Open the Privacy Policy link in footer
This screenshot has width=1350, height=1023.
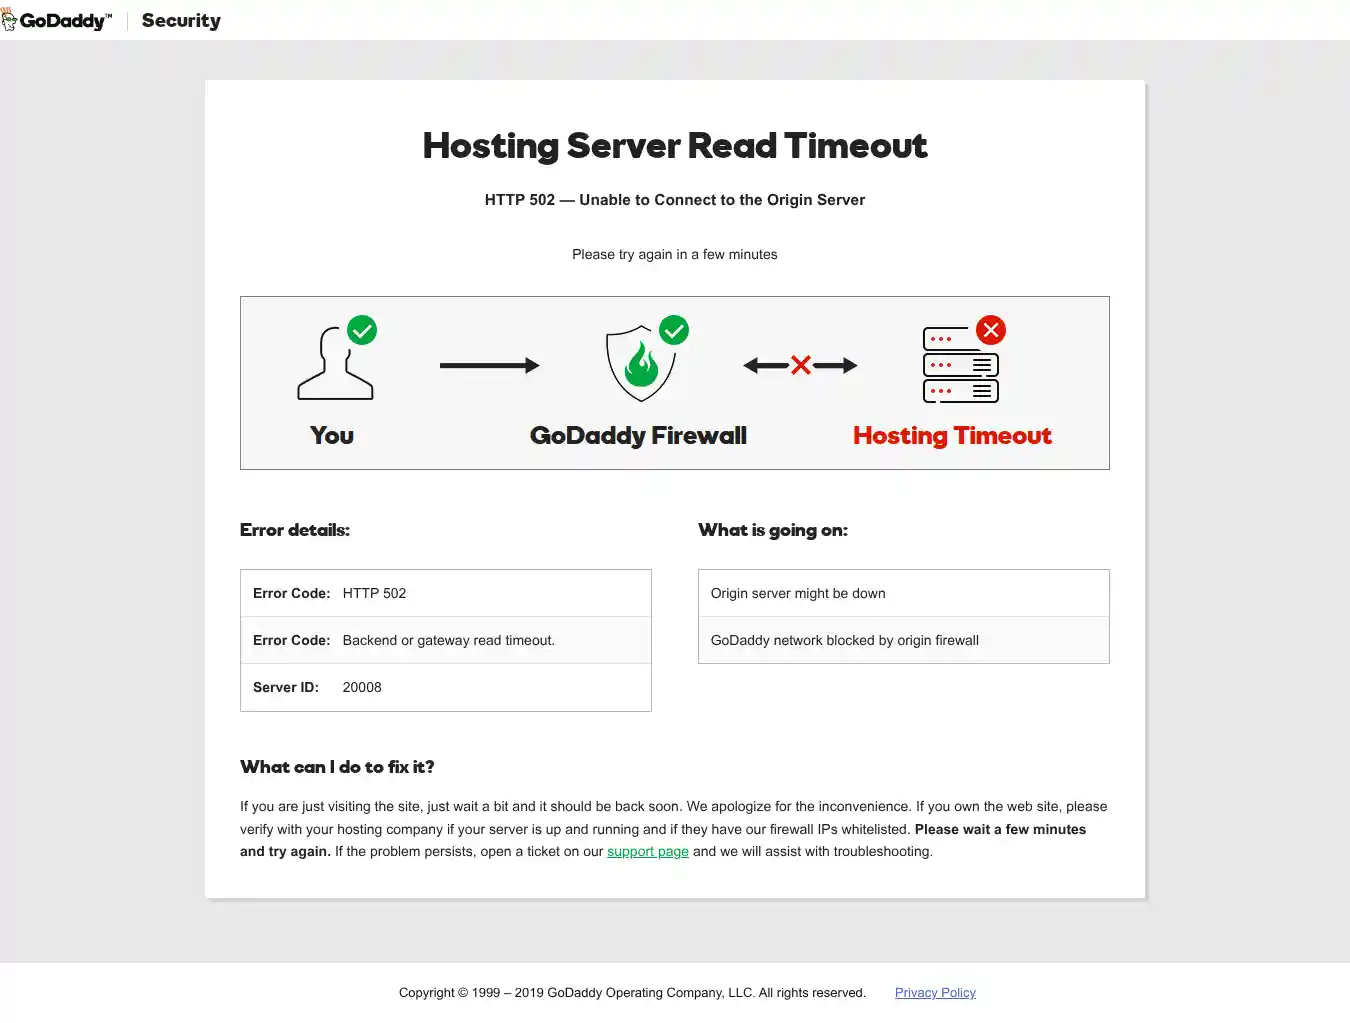pos(935,992)
